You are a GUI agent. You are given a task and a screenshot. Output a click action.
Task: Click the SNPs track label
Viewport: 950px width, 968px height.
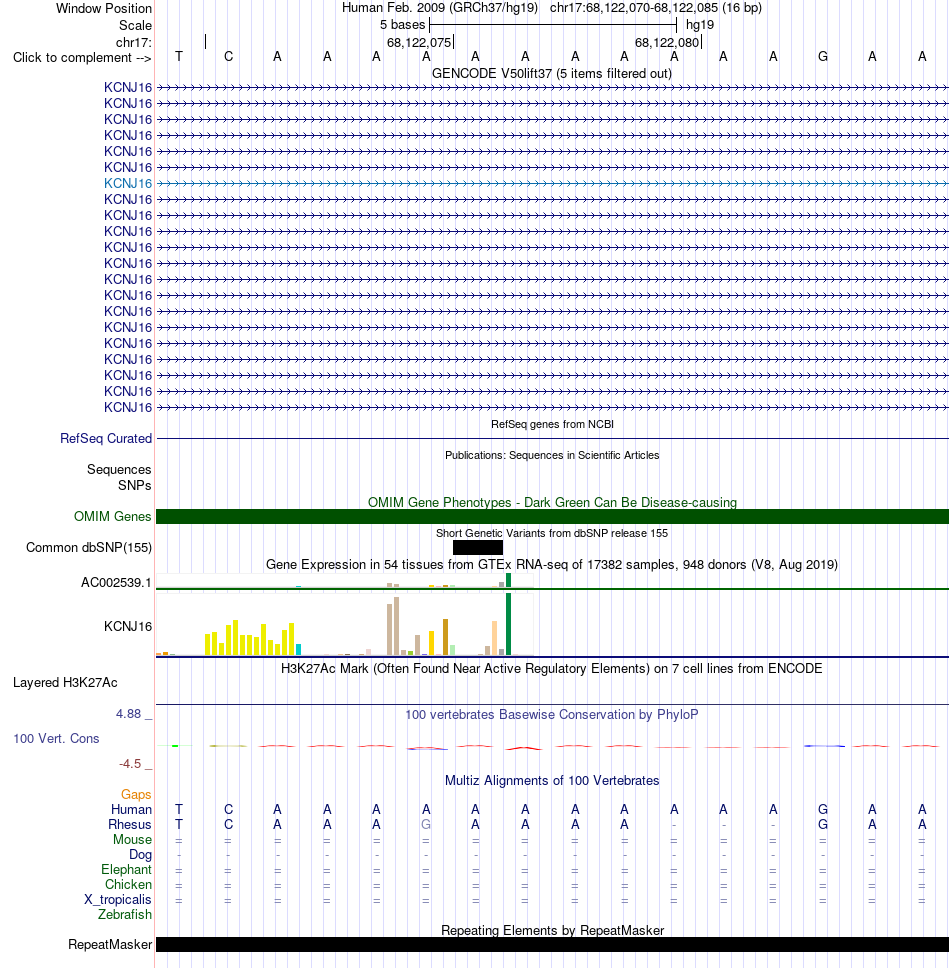click(135, 485)
